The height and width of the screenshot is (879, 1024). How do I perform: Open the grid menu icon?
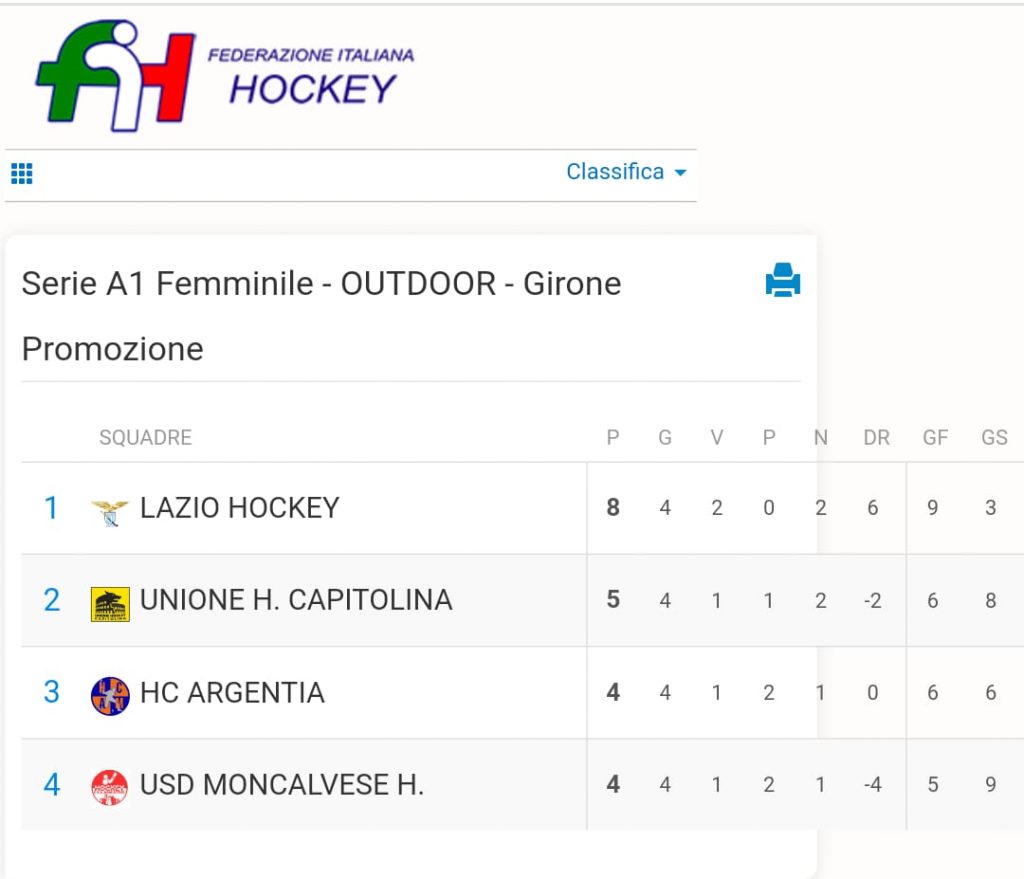coord(22,173)
